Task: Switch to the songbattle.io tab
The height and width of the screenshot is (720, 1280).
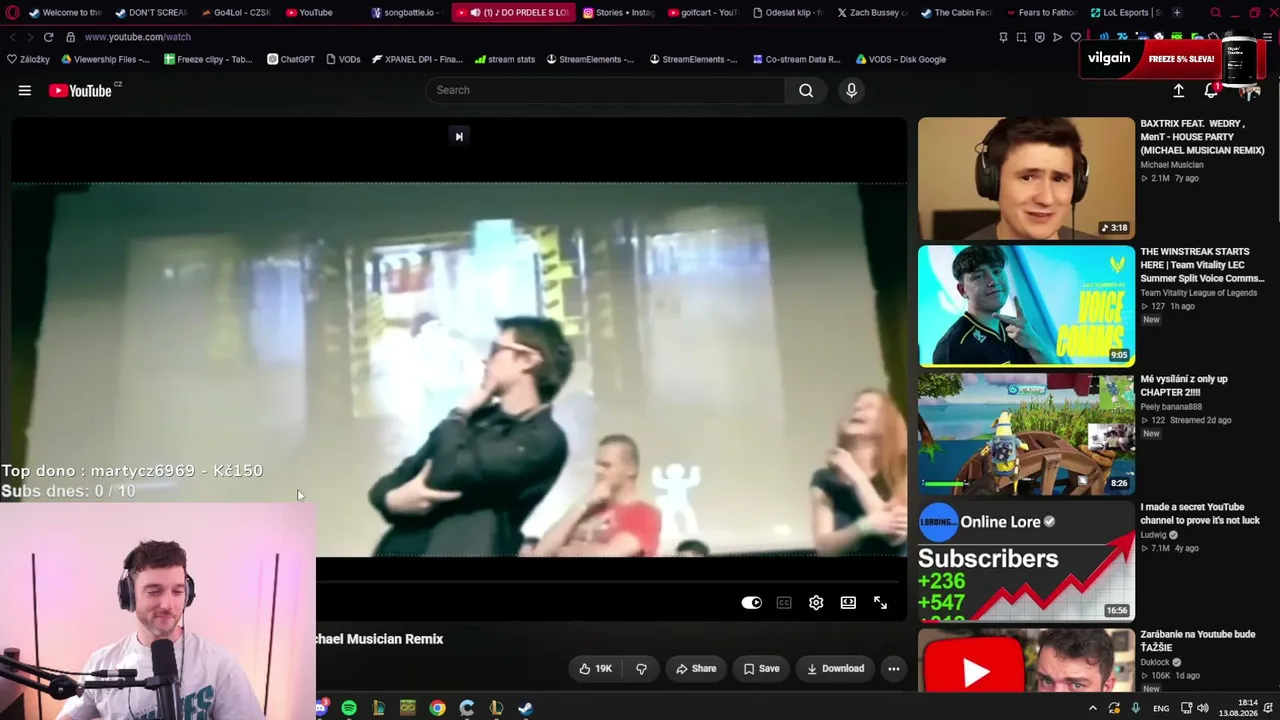Action: (x=406, y=13)
